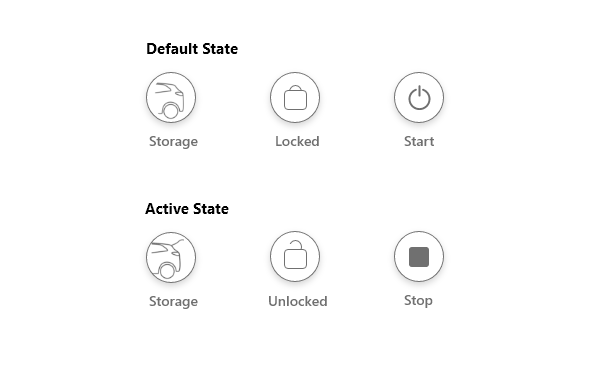Click the "Storage" label in the Default State row
The height and width of the screenshot is (370, 595).
tap(173, 142)
